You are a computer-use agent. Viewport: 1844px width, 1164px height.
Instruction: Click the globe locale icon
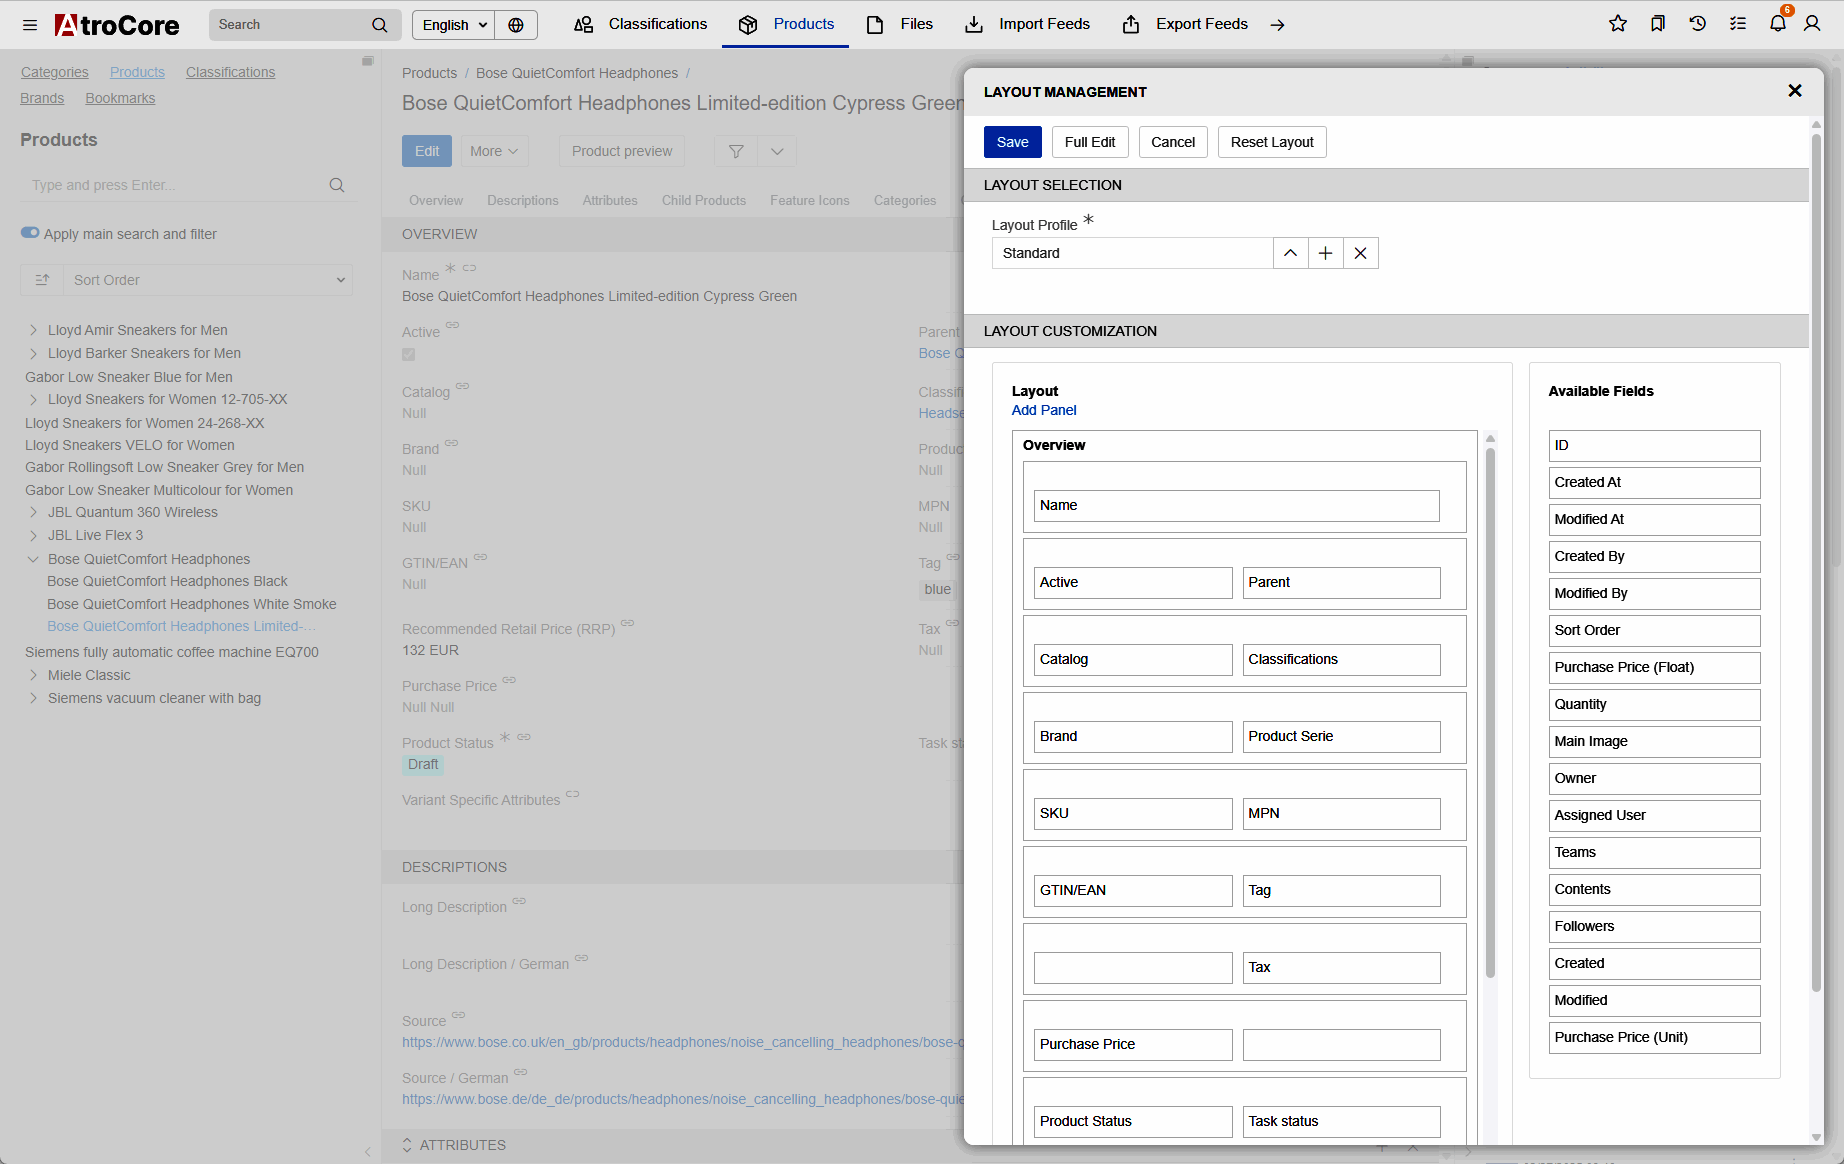coord(516,25)
